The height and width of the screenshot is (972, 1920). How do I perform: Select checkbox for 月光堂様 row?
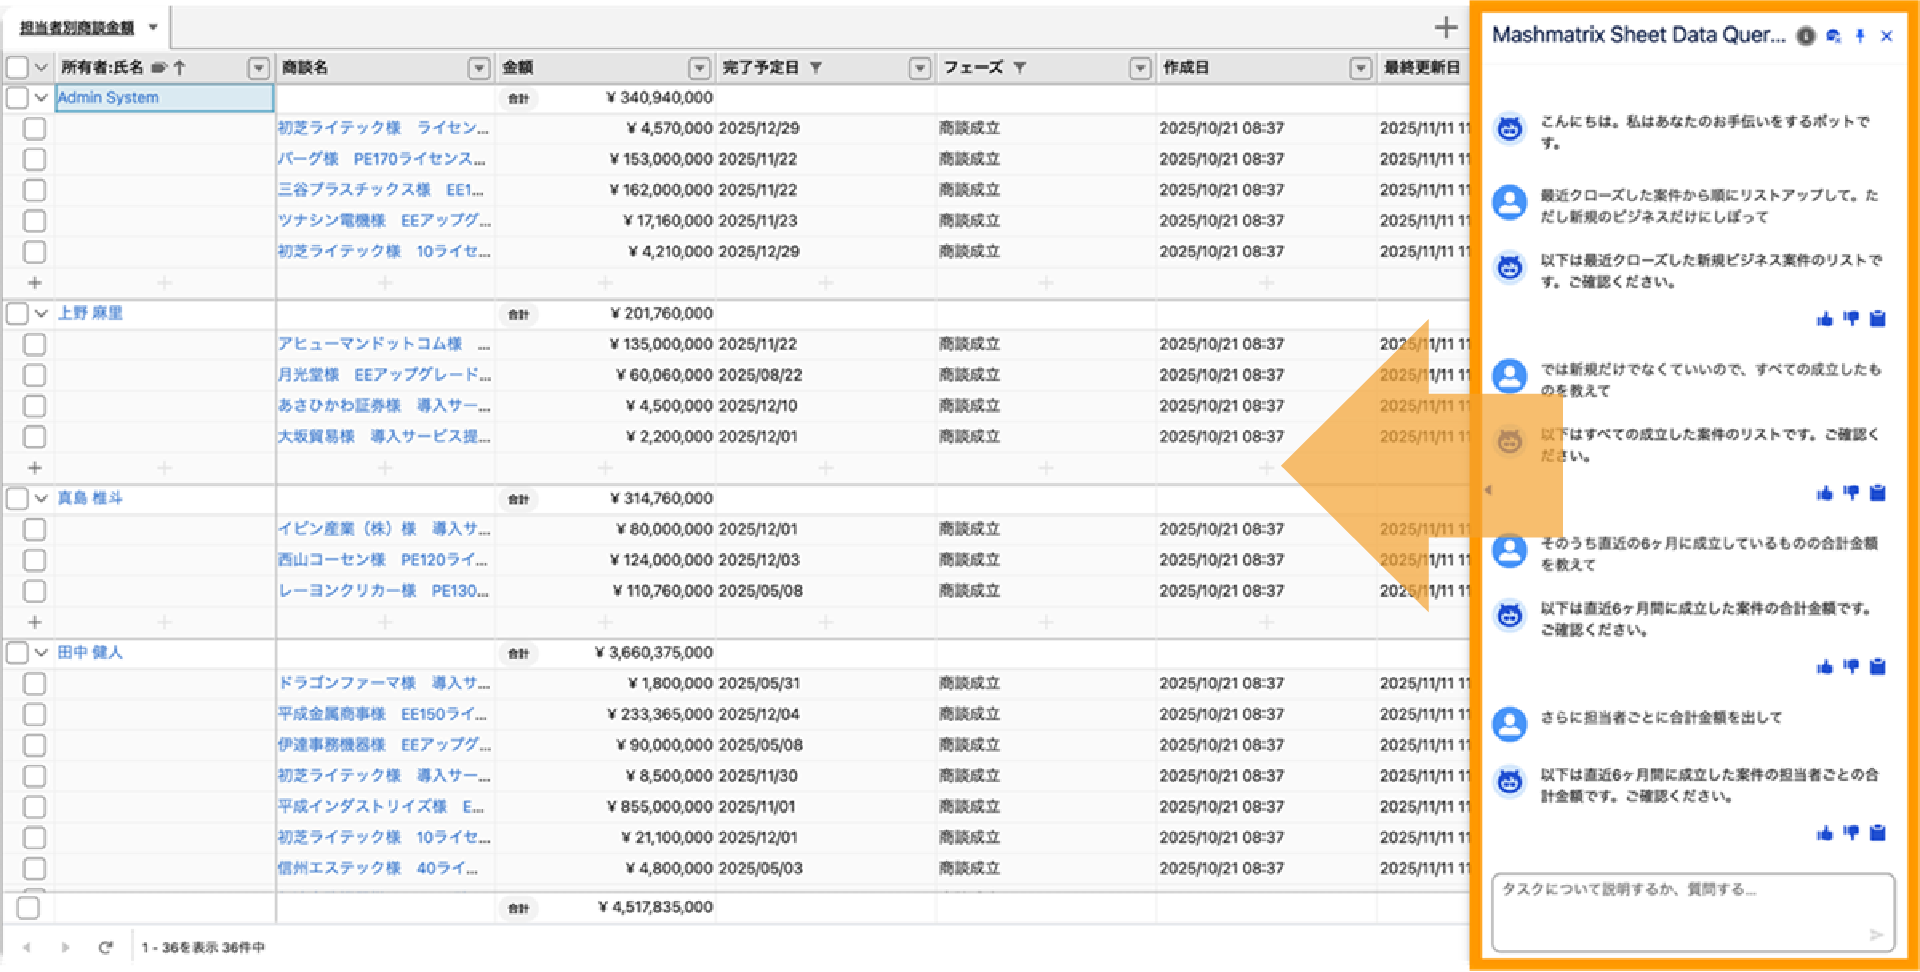click(x=35, y=375)
